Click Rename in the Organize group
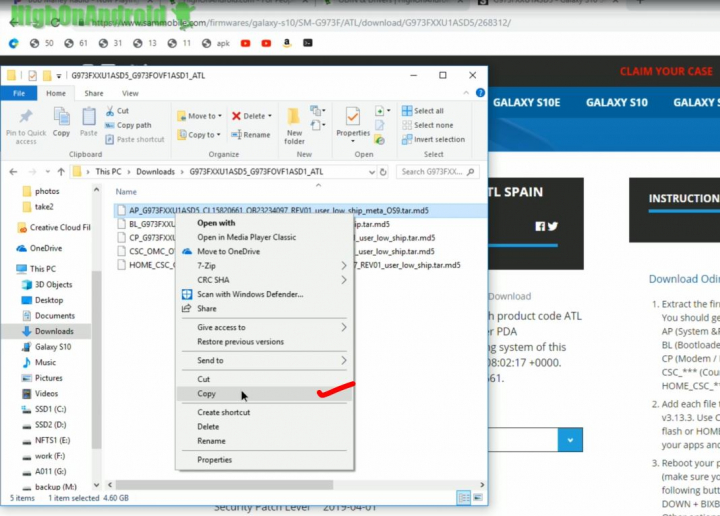 tap(251, 135)
